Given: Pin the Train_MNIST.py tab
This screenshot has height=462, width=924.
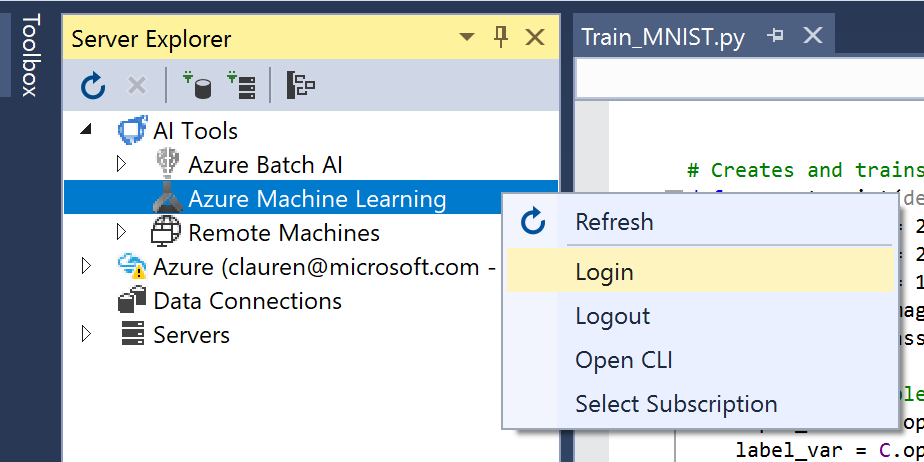Looking at the screenshot, I should [x=776, y=35].
